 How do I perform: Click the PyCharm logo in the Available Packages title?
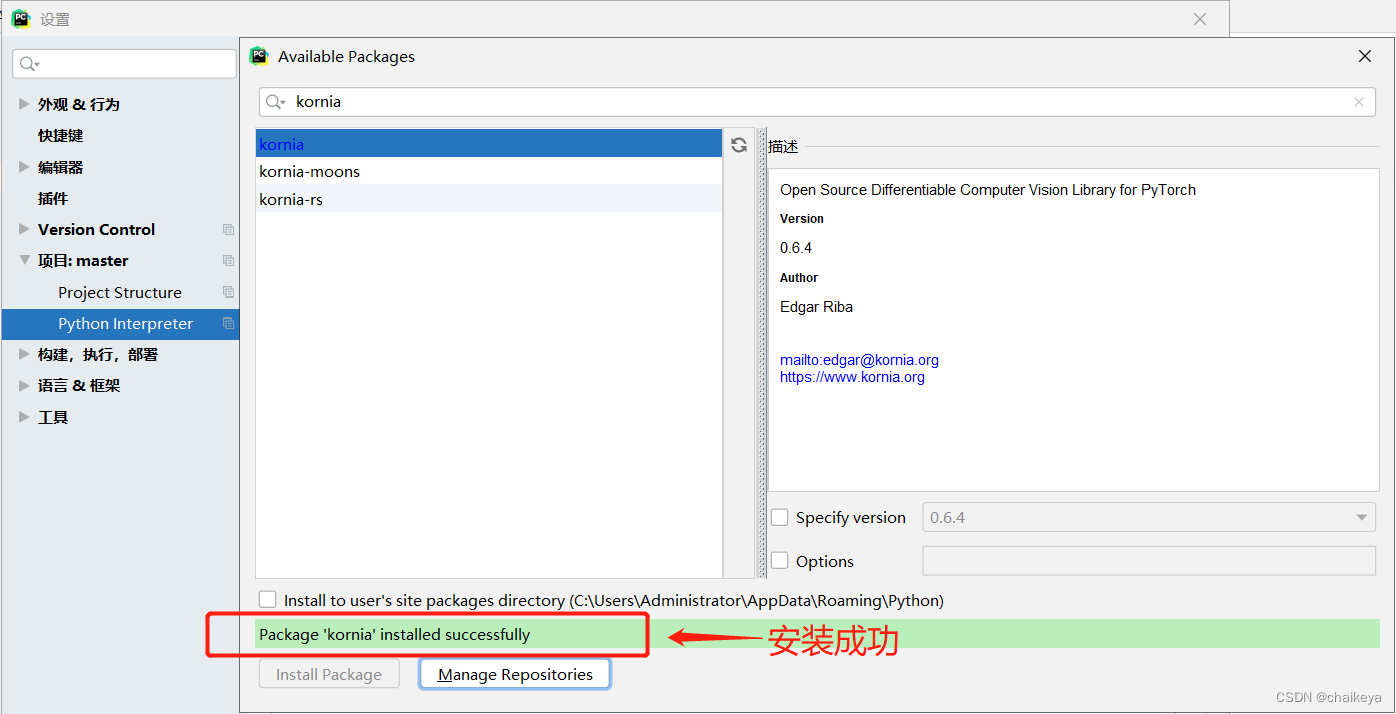pyautogui.click(x=259, y=56)
